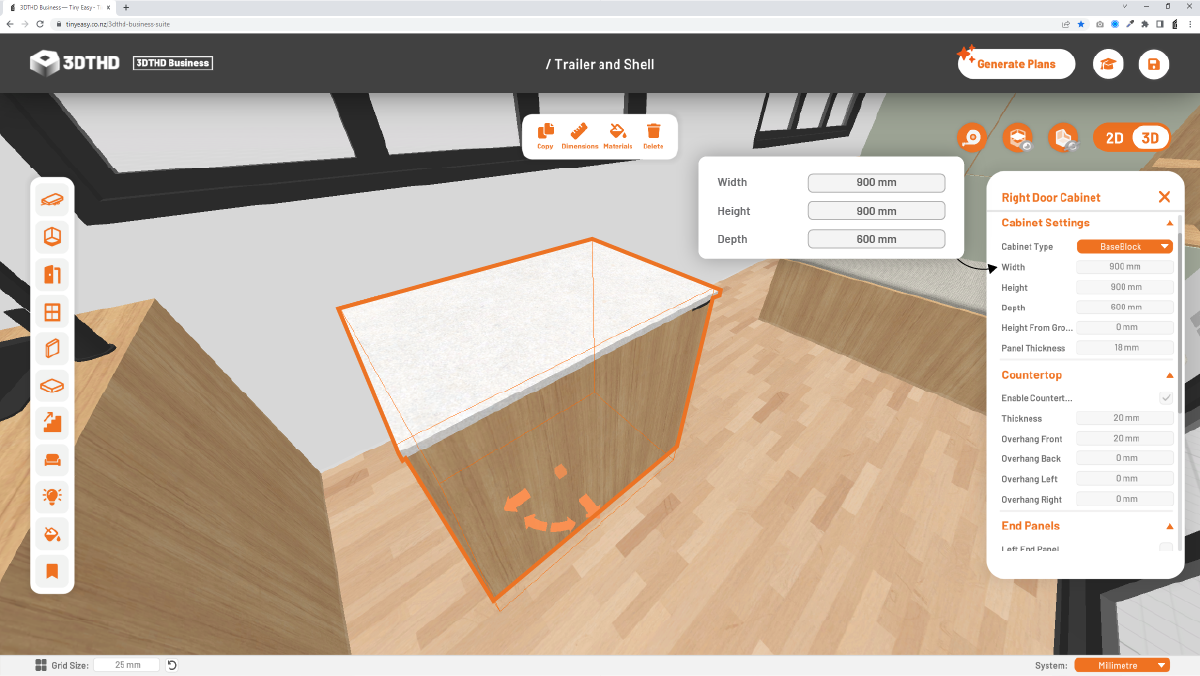Click Width 900 mm in popup callout
This screenshot has height=676, width=1200.
coord(876,183)
